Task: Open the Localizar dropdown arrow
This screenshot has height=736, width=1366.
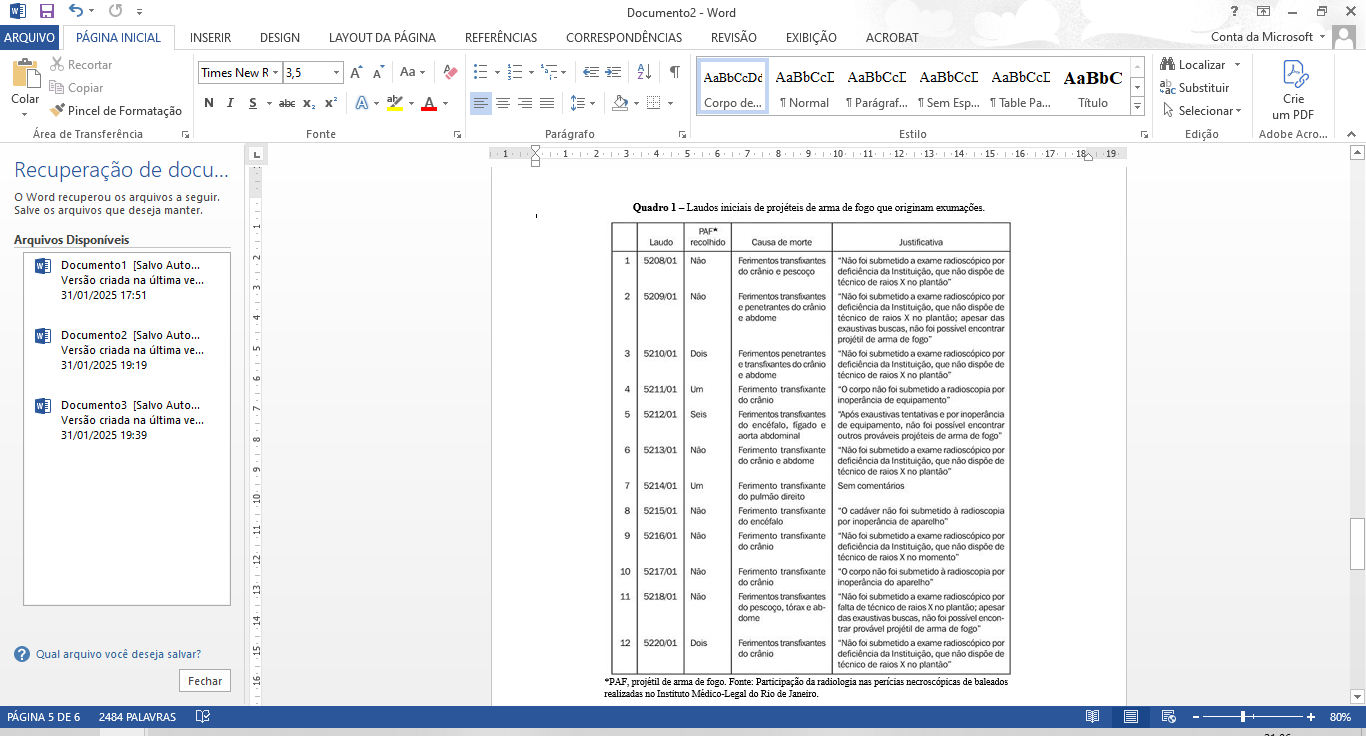Action: click(x=1237, y=65)
